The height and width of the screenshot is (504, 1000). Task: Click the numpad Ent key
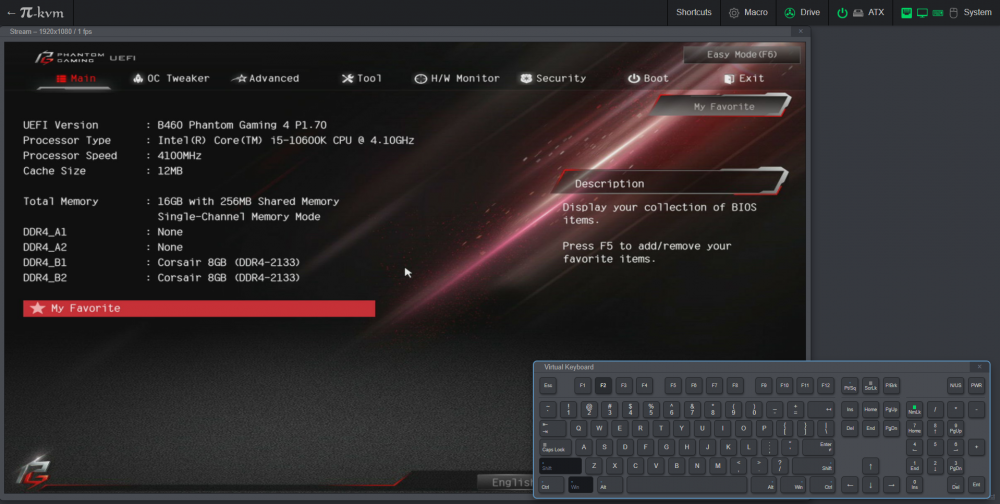point(976,485)
